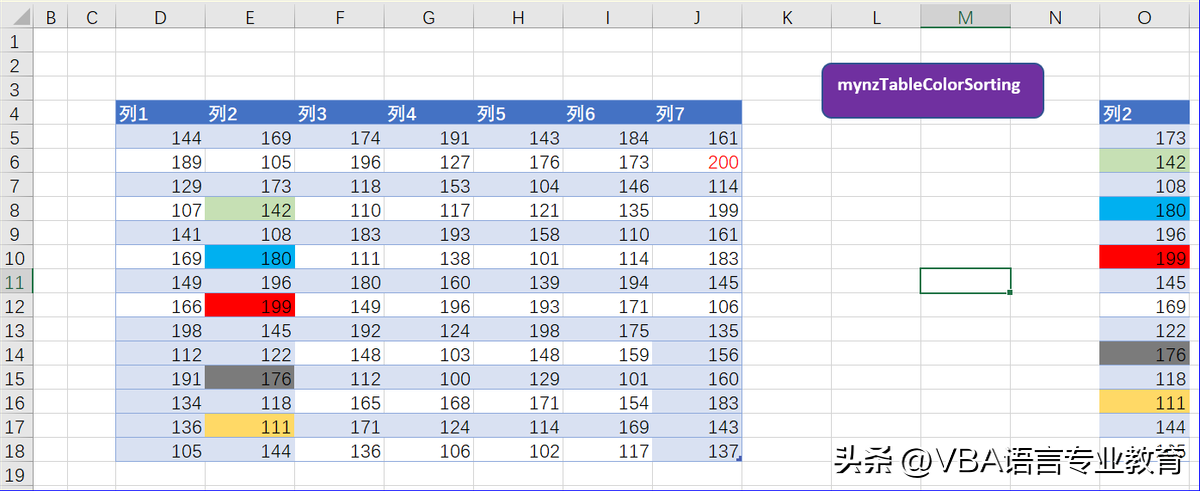Select cell D5 containing 144
1200x491 pixels.
pos(160,138)
